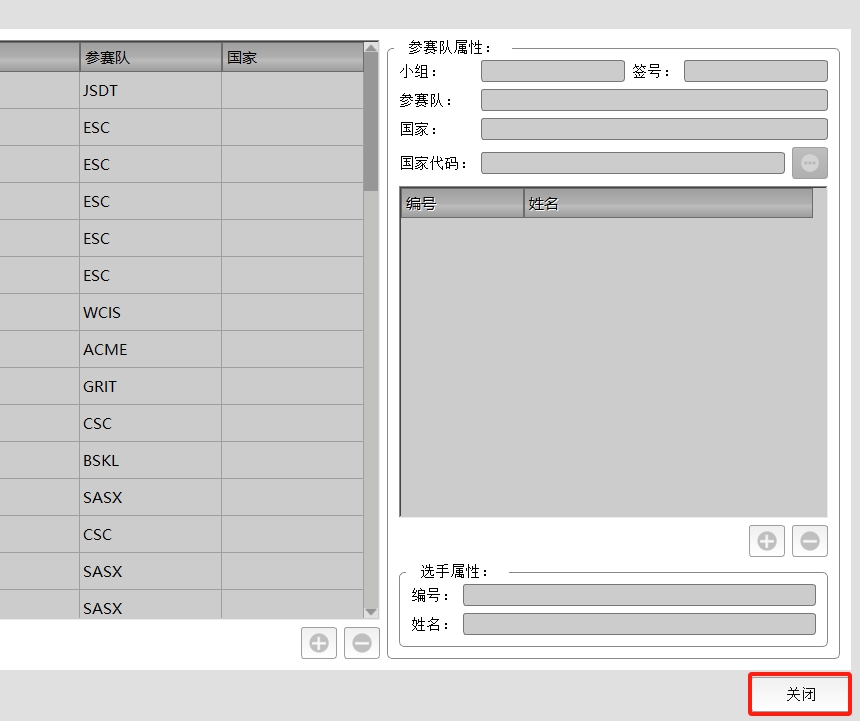Click the team list scrollbar up arrow
The width and height of the screenshot is (860, 721).
371,47
